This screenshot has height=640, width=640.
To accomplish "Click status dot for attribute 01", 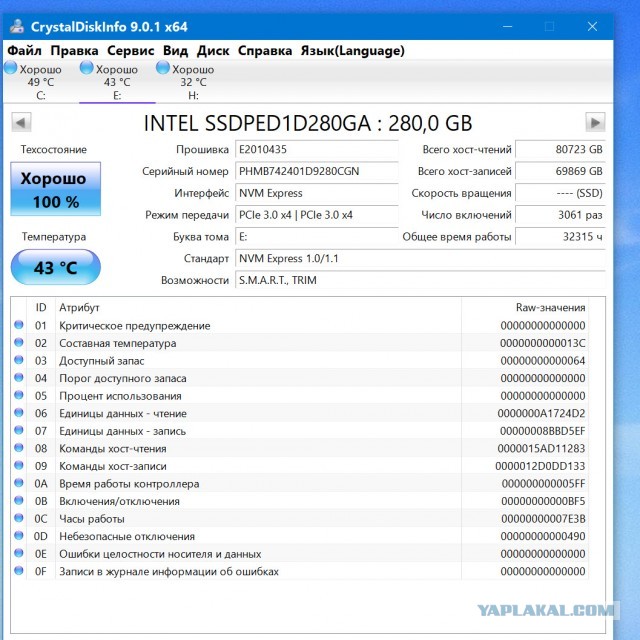I will pyautogui.click(x=19, y=325).
